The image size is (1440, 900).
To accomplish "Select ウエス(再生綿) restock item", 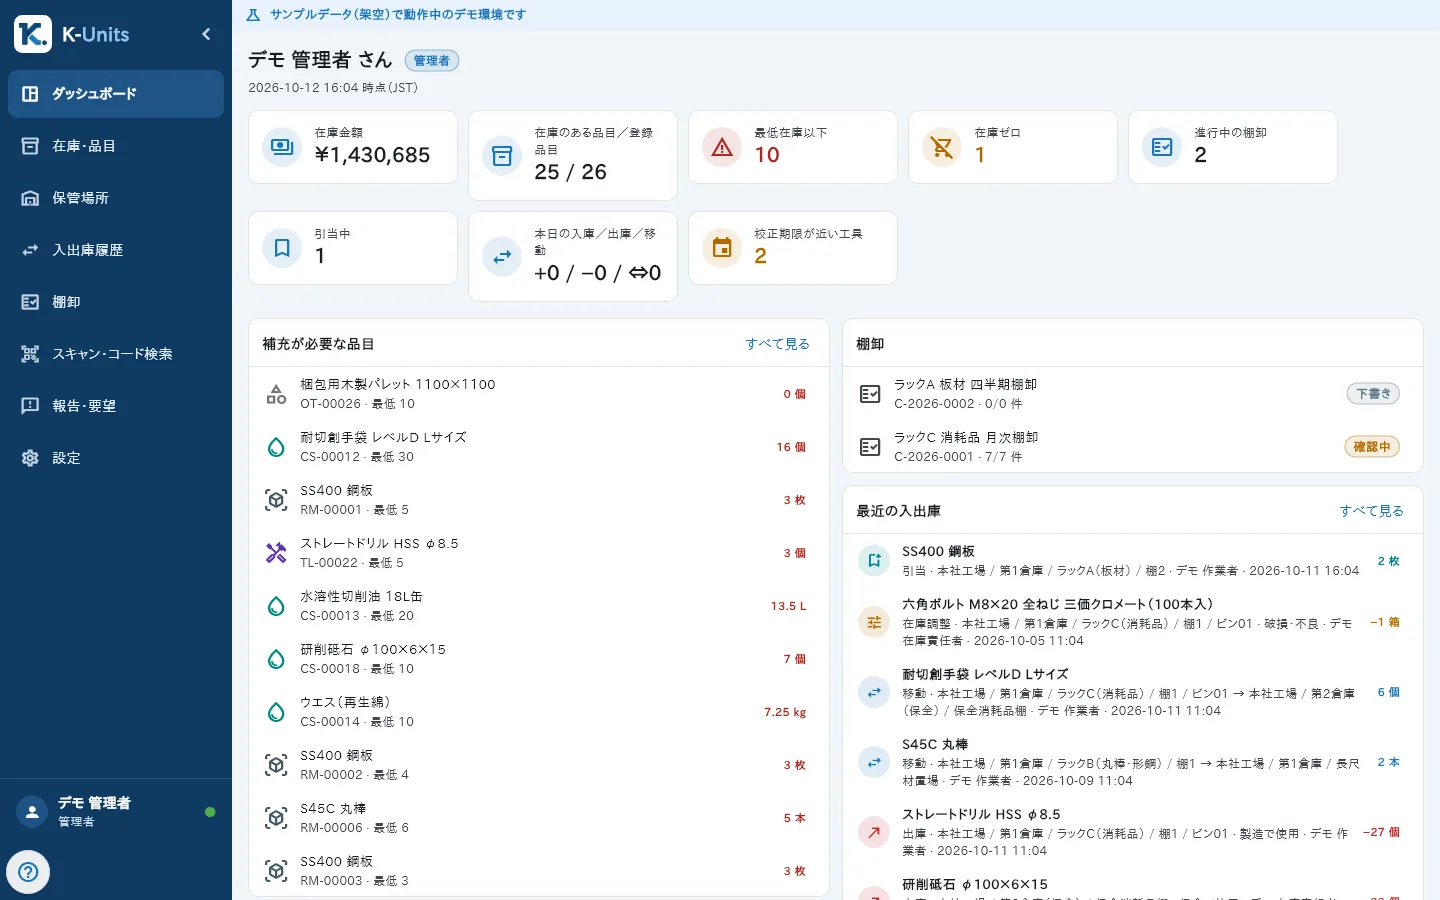I will [539, 712].
